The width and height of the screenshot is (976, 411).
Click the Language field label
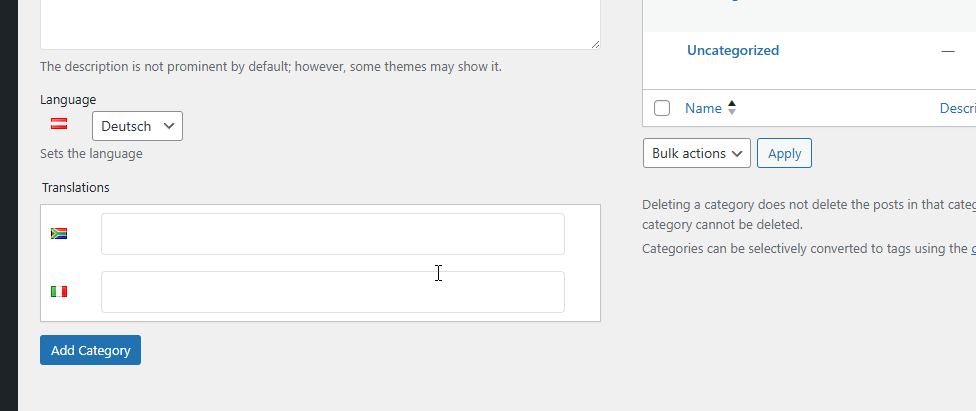[68, 99]
